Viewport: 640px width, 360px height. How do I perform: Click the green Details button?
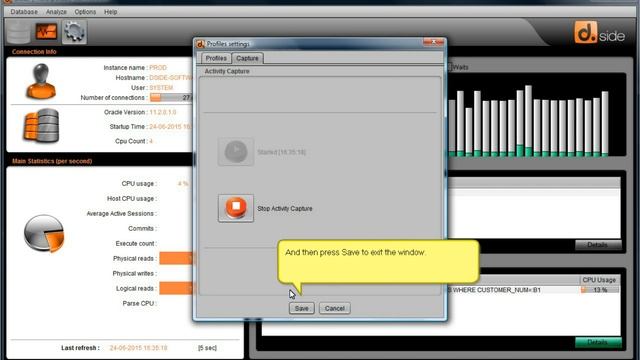(x=598, y=342)
